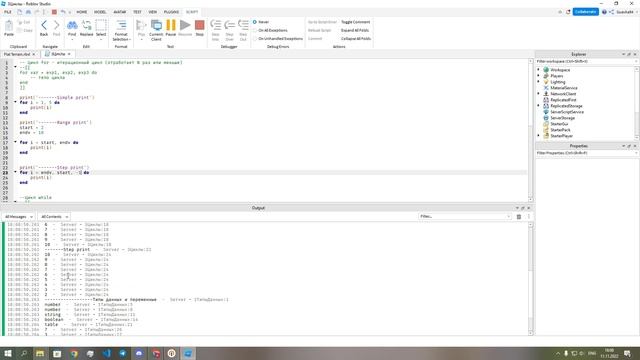Open Visual Studio Code from the taskbar
Viewport: 640px width, 360px height.
point(106,353)
